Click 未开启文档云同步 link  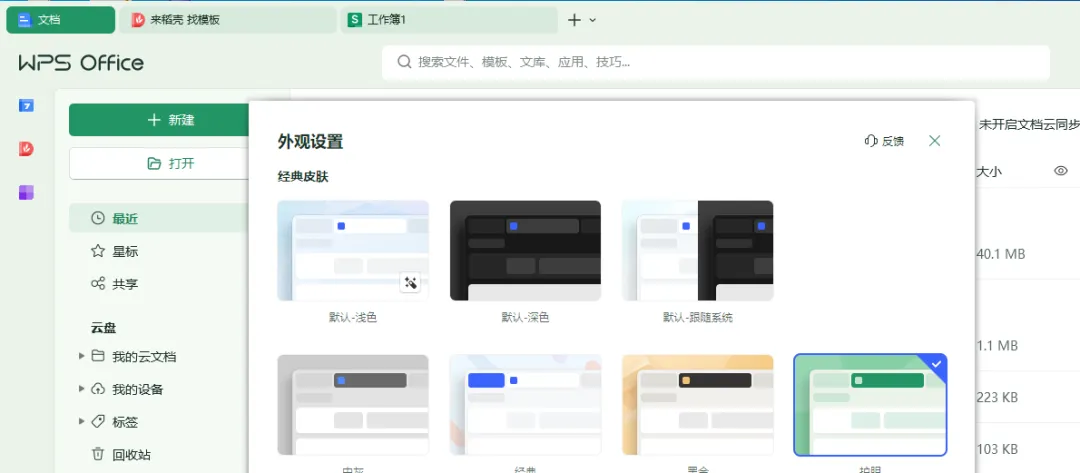point(1029,125)
